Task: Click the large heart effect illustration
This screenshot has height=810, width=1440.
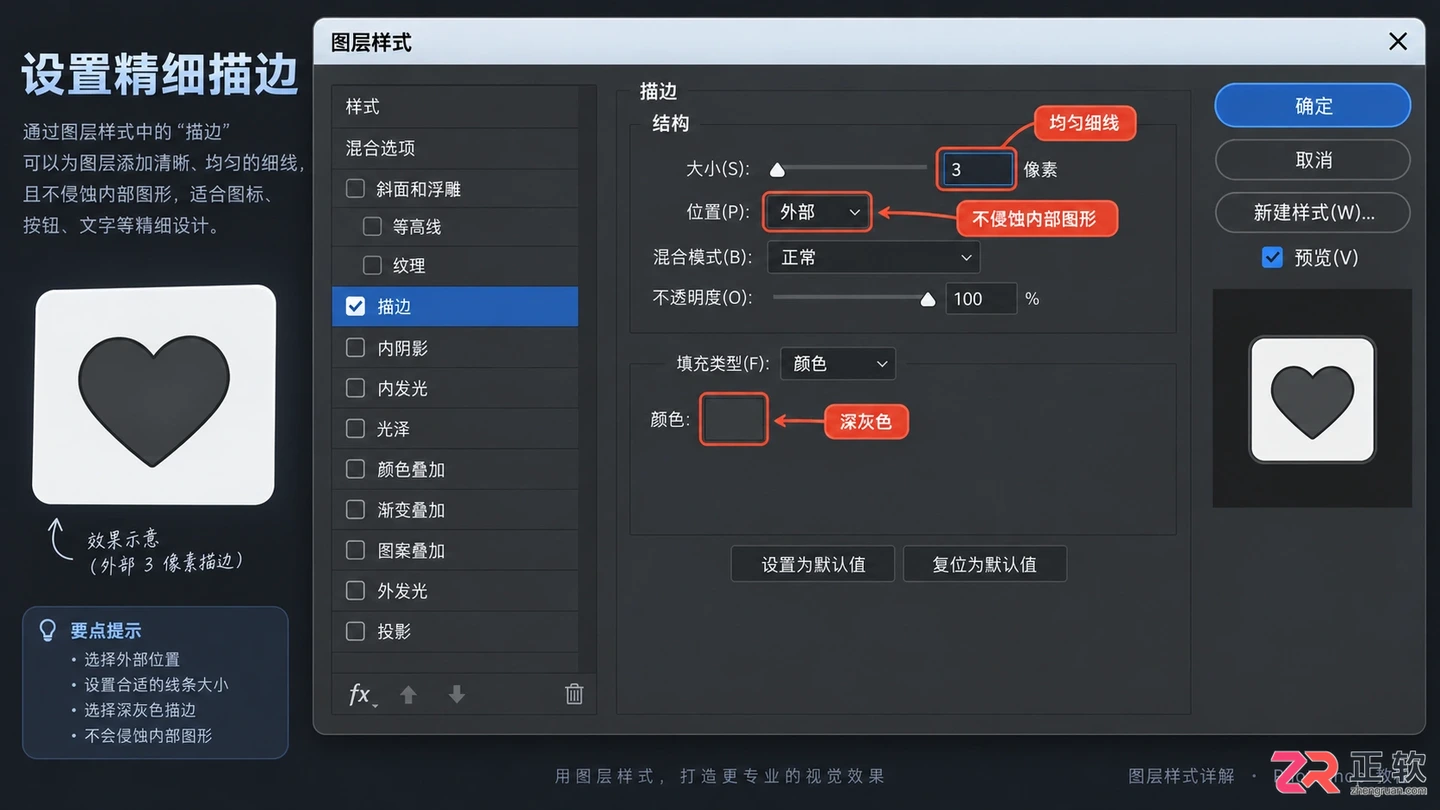Action: [x=154, y=395]
